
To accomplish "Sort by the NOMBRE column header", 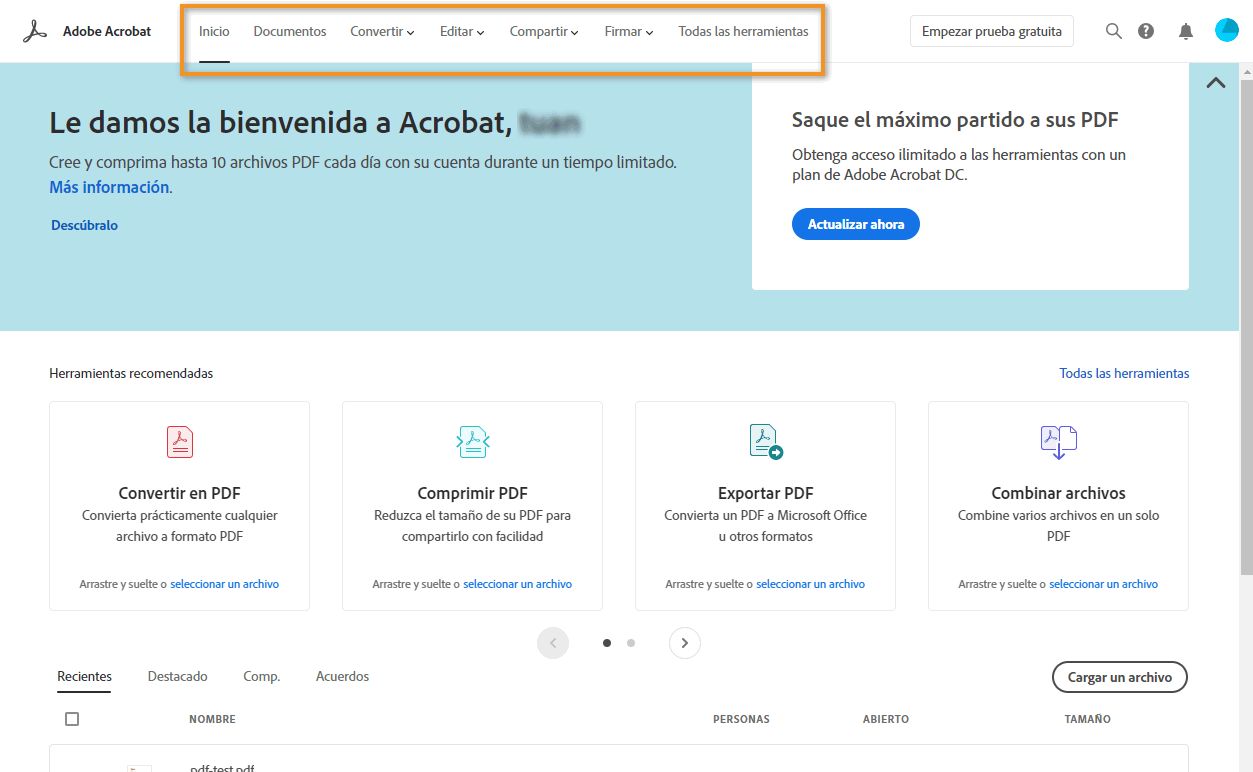I will [x=212, y=719].
